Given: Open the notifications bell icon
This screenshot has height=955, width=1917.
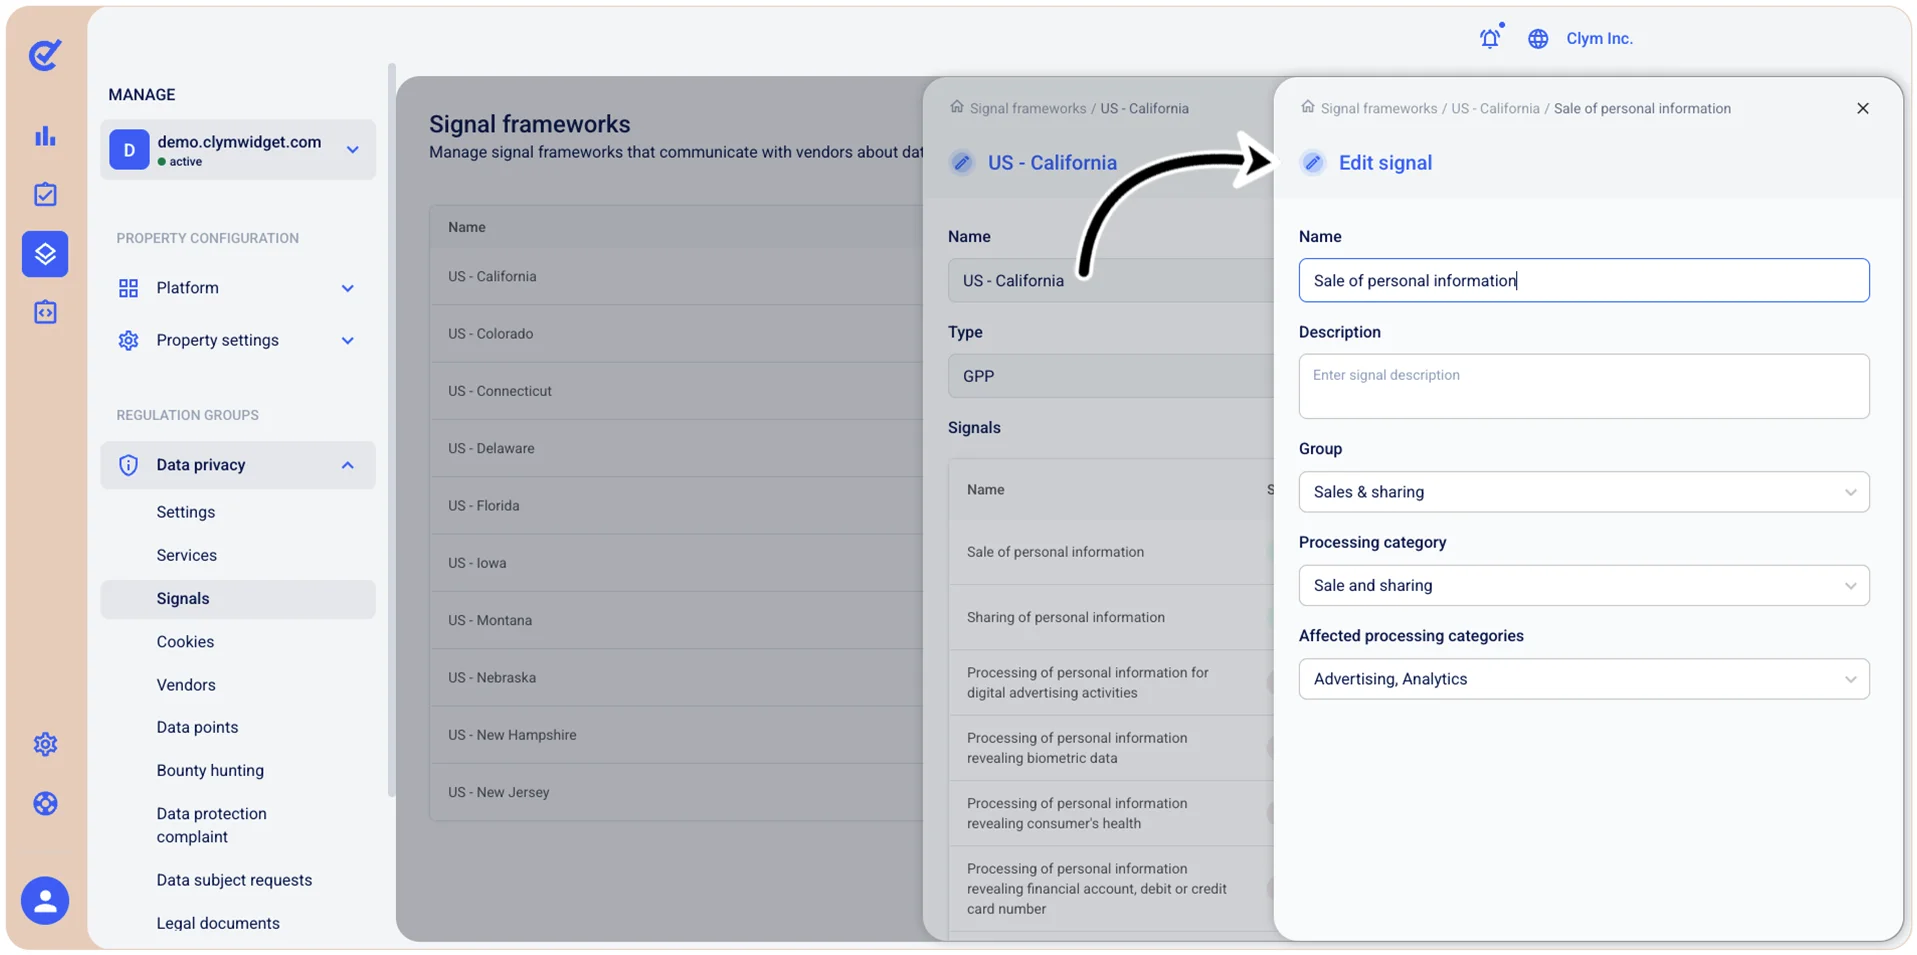Looking at the screenshot, I should (x=1490, y=38).
